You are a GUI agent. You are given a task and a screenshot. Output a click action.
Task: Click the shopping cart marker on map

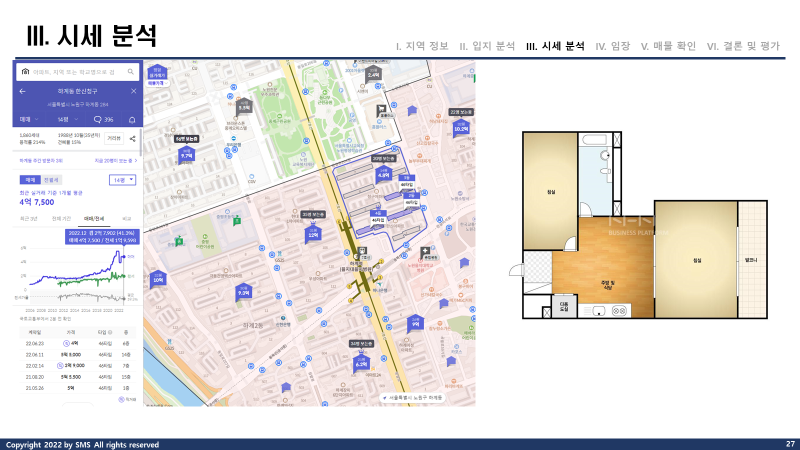[381, 109]
